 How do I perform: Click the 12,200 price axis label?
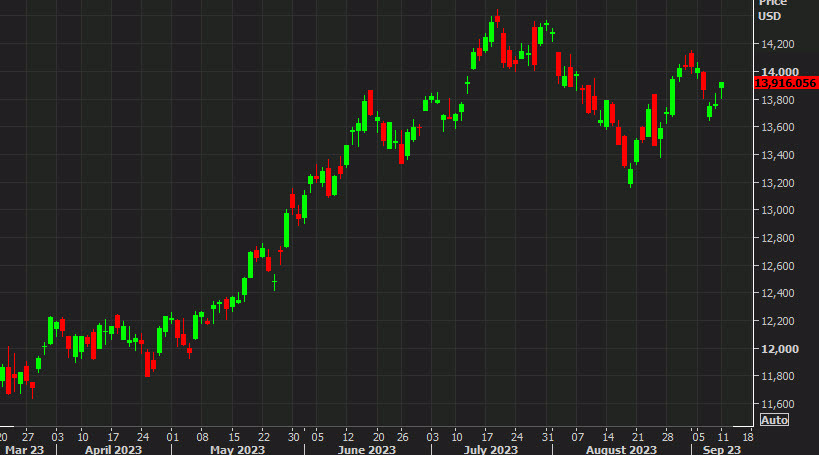[778, 321]
